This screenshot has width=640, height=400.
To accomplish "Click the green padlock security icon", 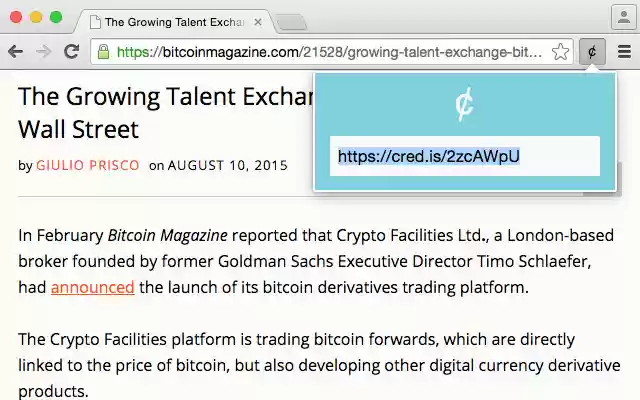I will pos(103,52).
